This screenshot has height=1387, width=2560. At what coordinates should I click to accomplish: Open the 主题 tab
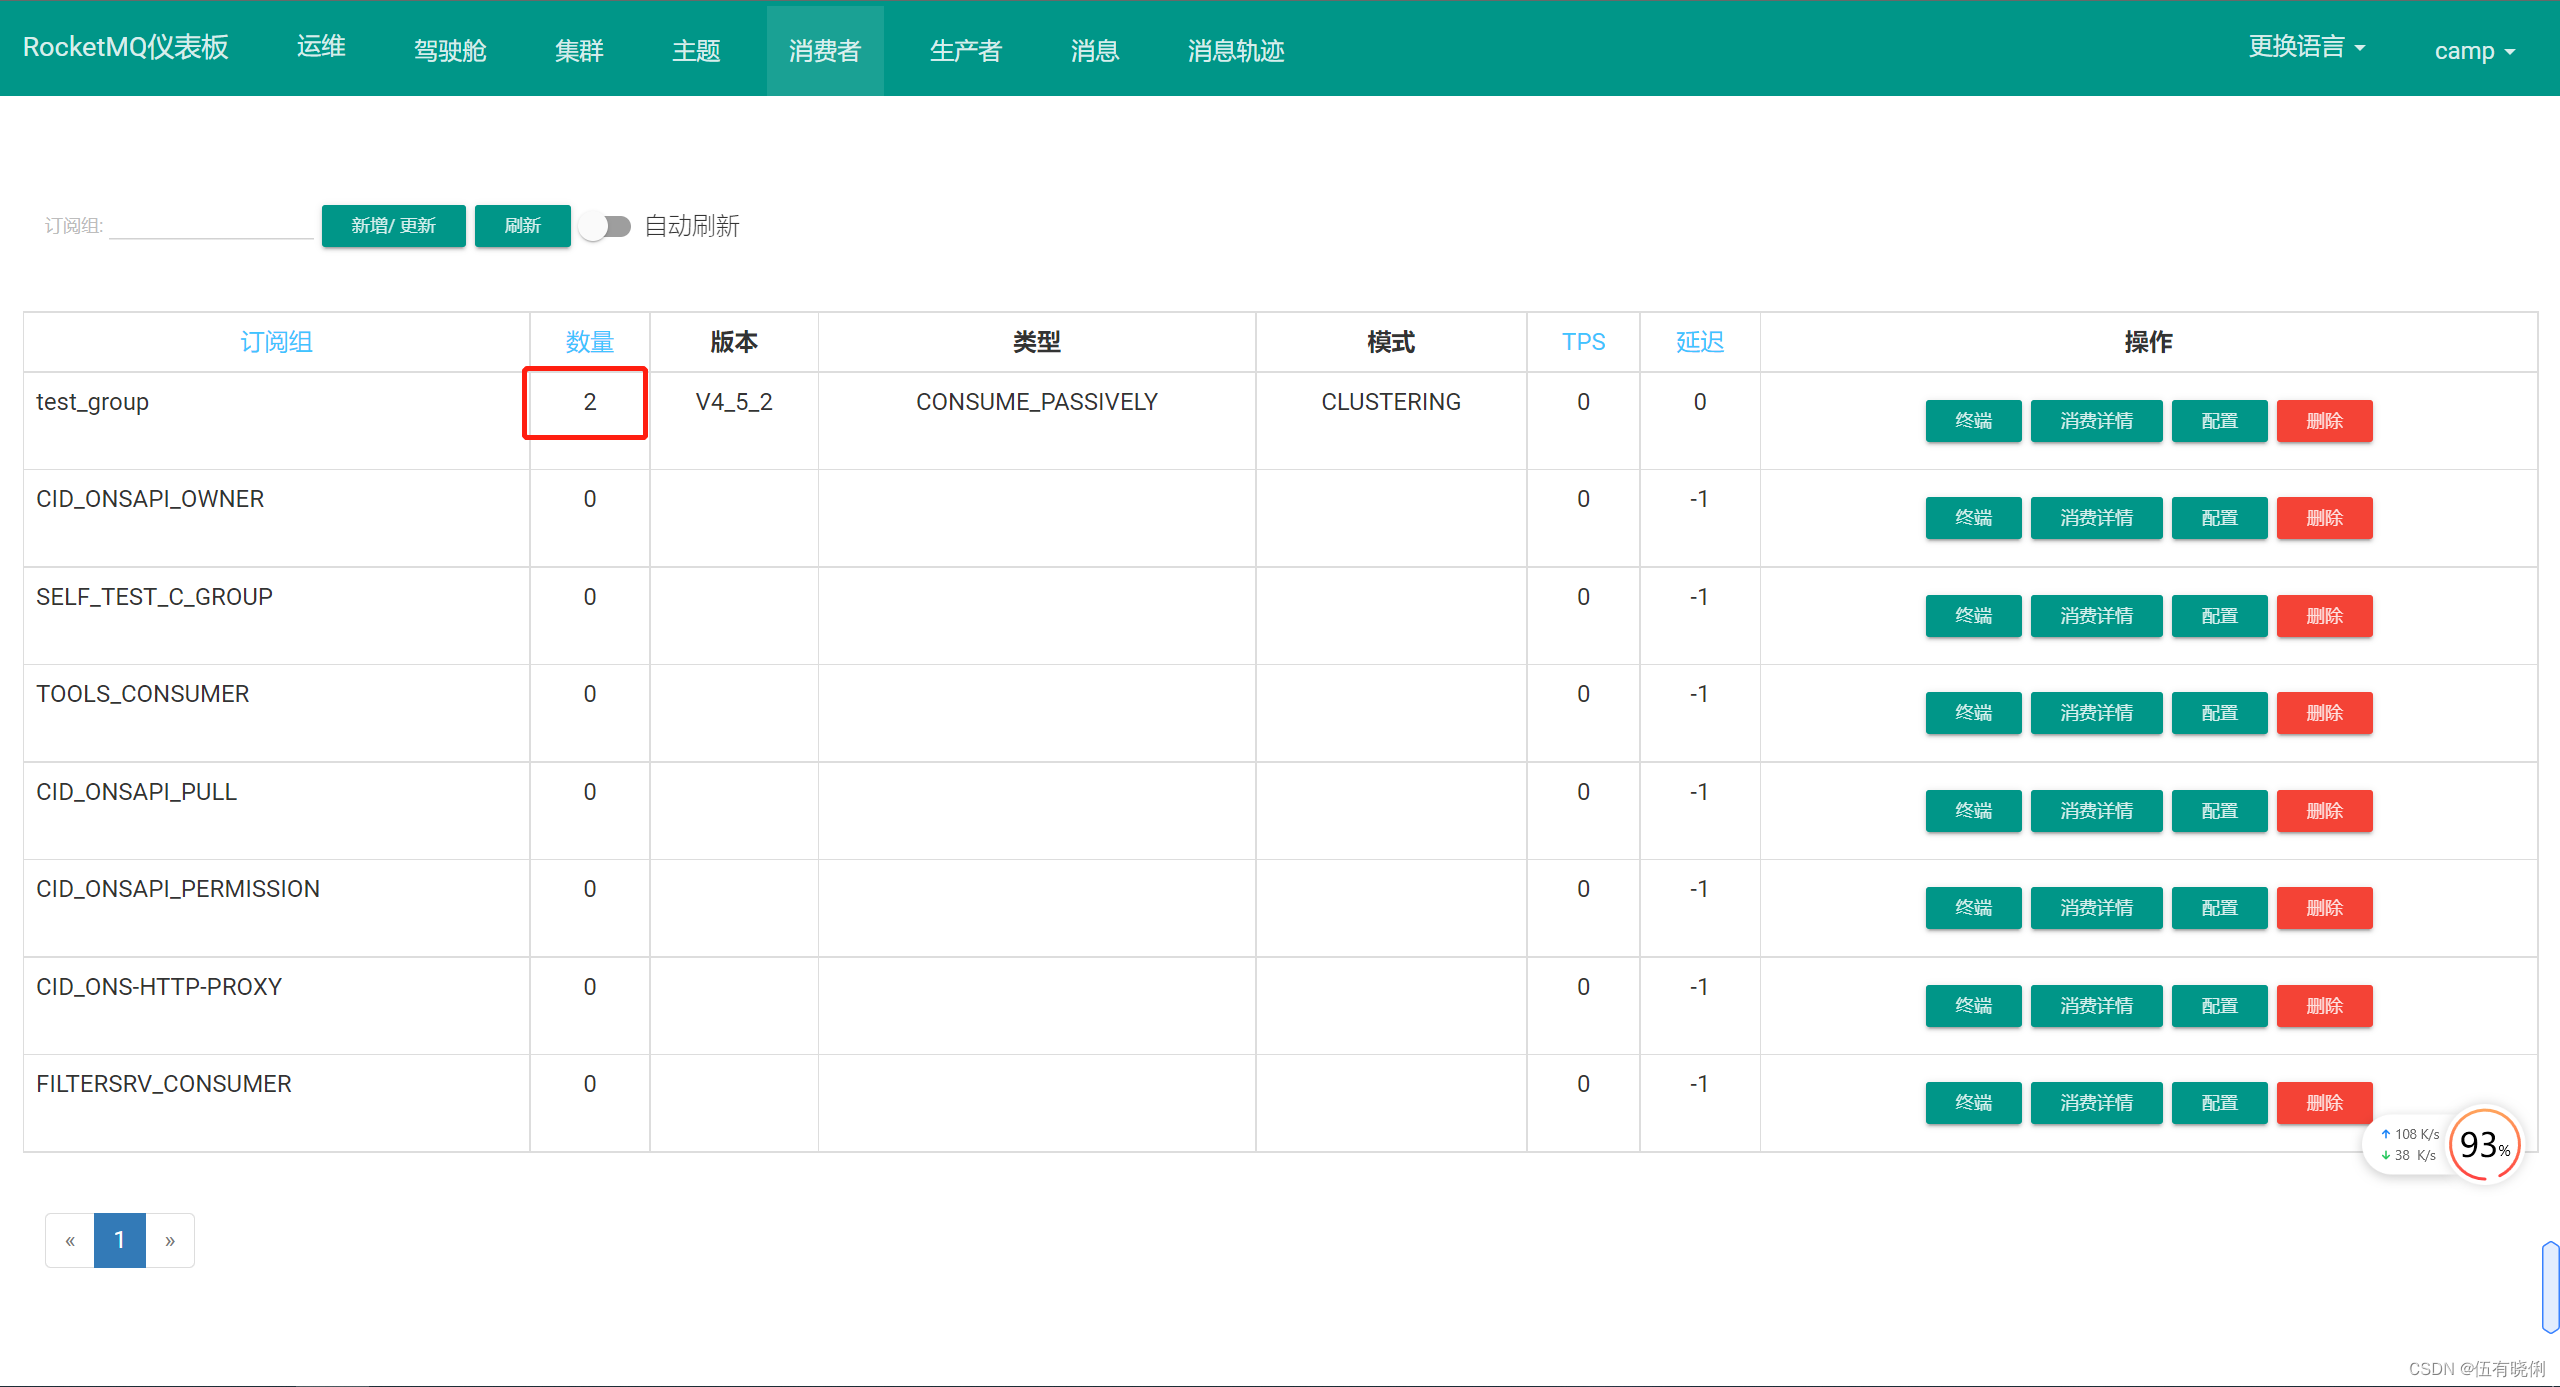[x=696, y=50]
